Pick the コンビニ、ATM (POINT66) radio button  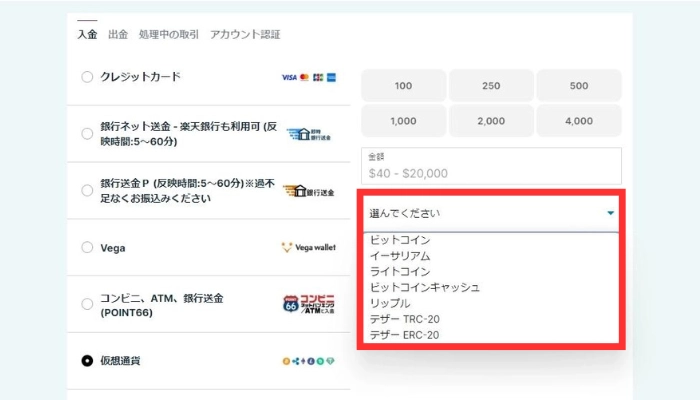click(87, 304)
